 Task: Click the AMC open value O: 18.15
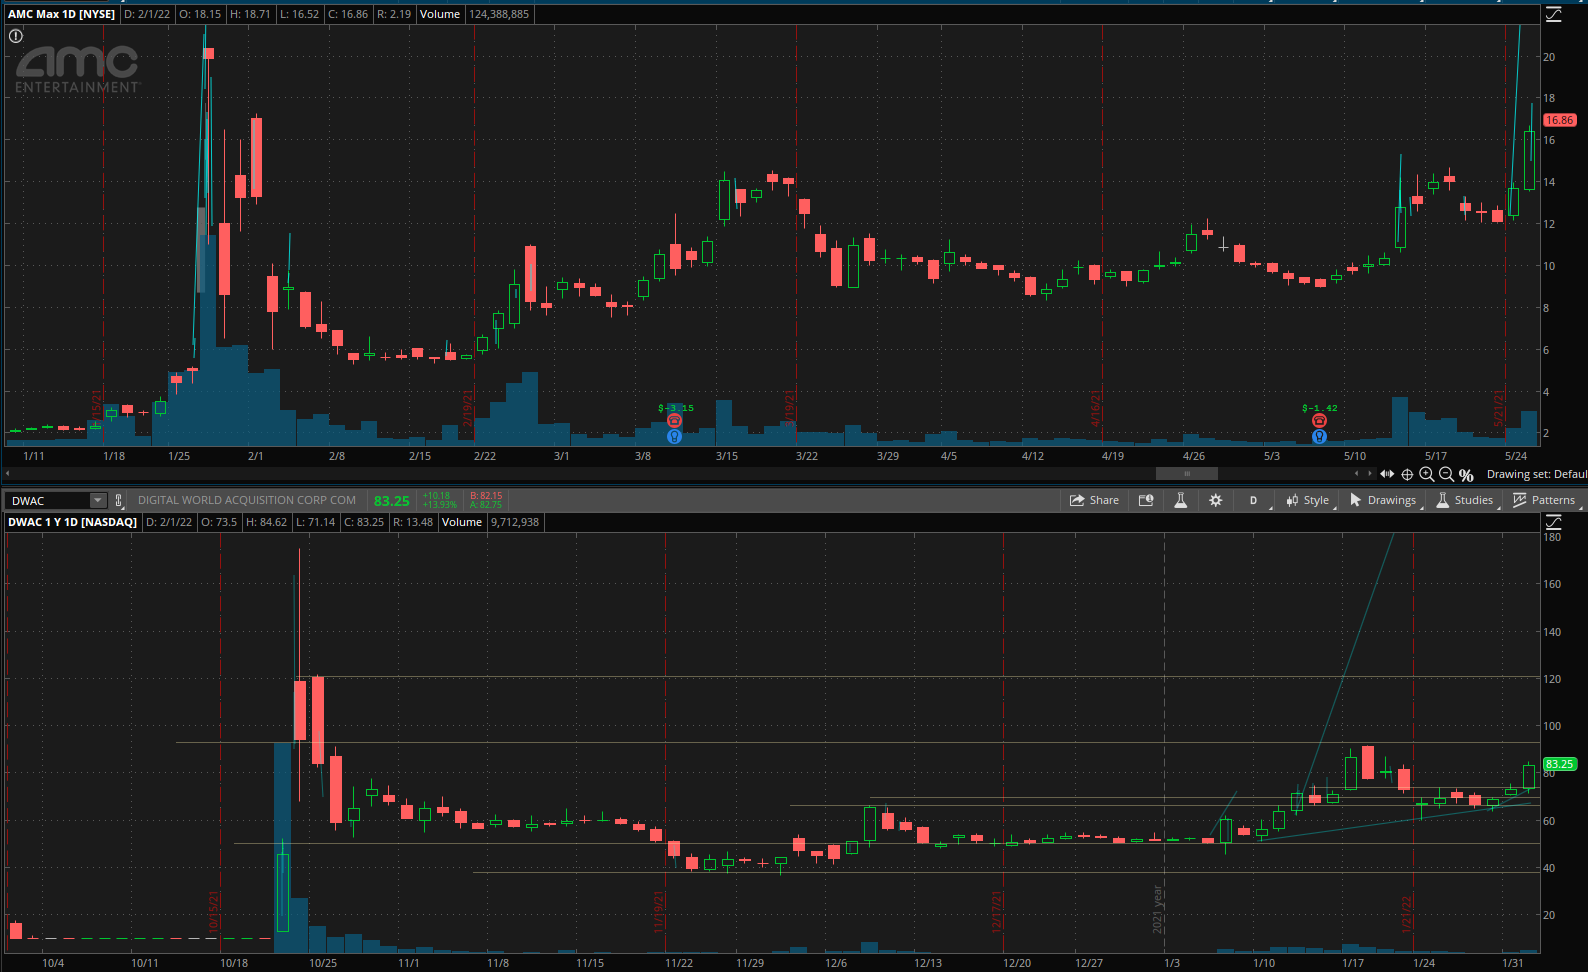(x=200, y=14)
